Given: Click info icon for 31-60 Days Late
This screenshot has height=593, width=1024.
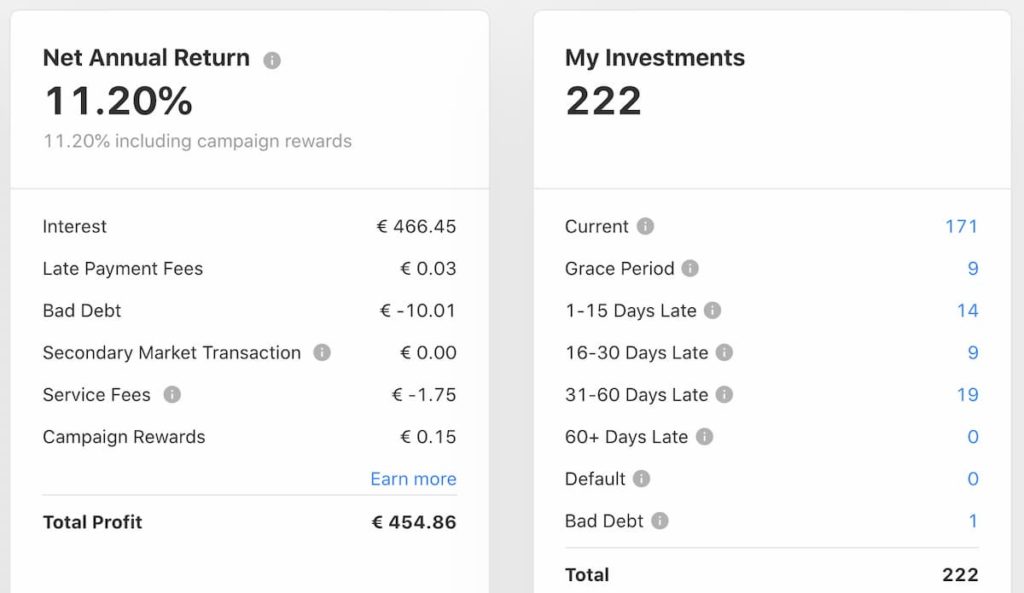Looking at the screenshot, I should [x=724, y=394].
